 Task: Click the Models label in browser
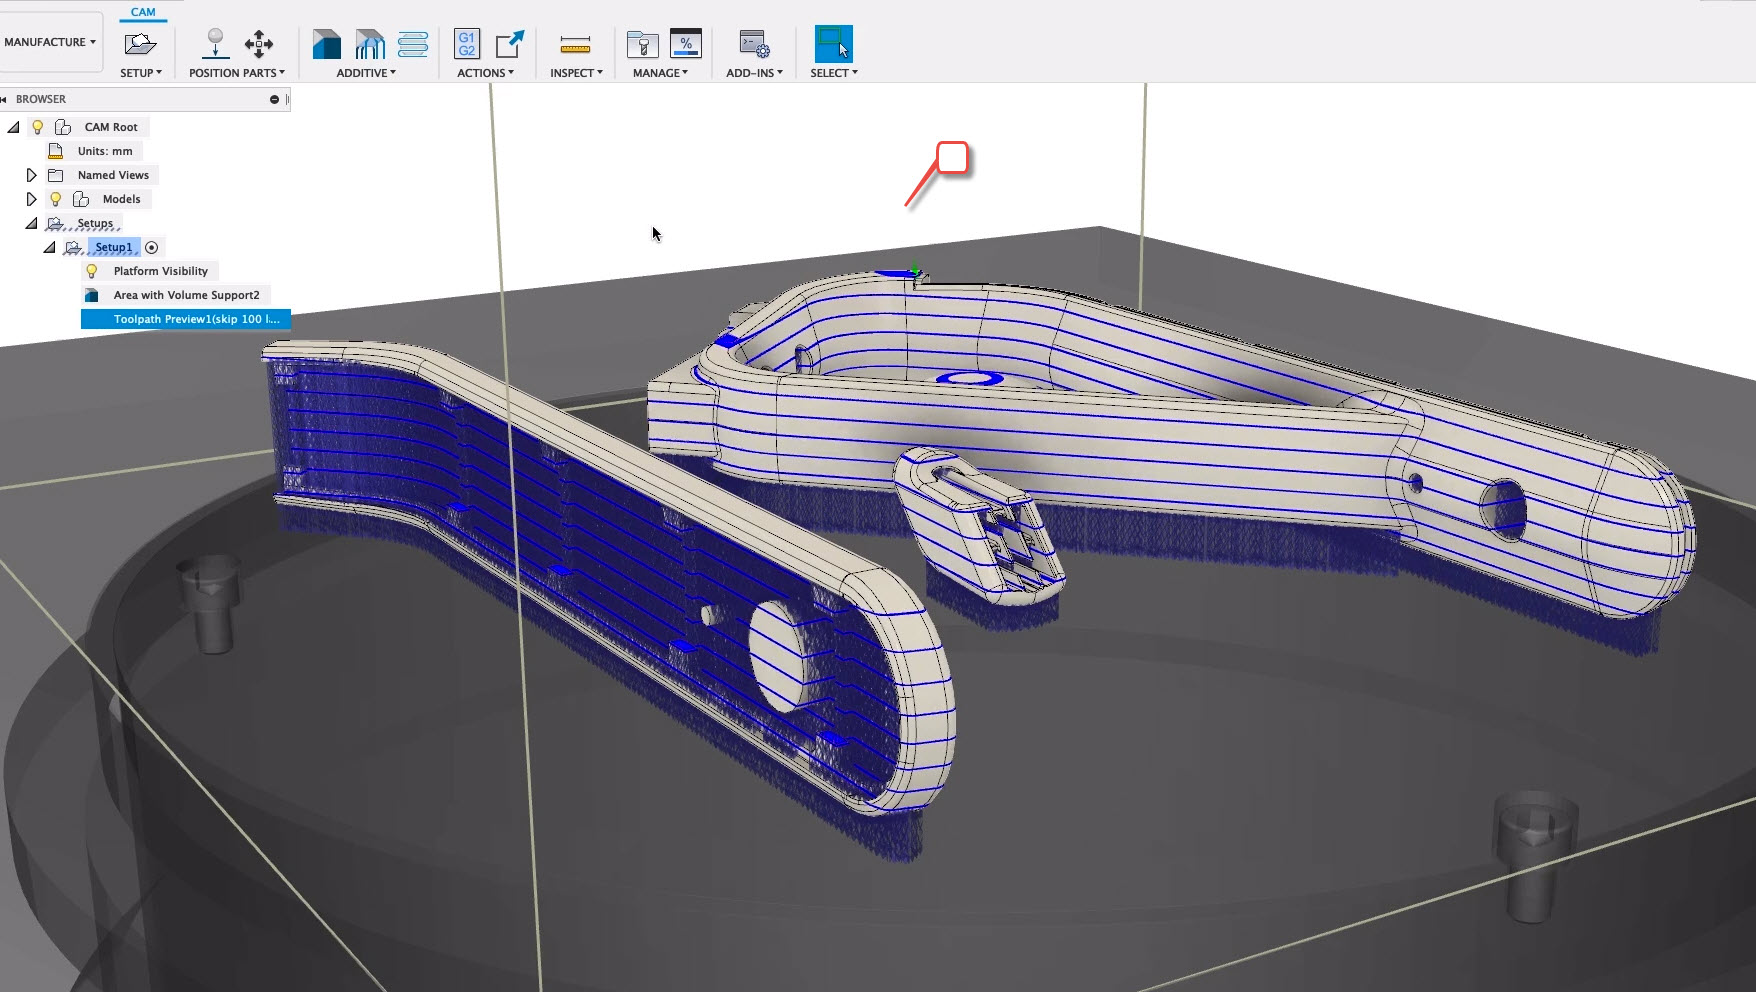pyautogui.click(x=121, y=199)
